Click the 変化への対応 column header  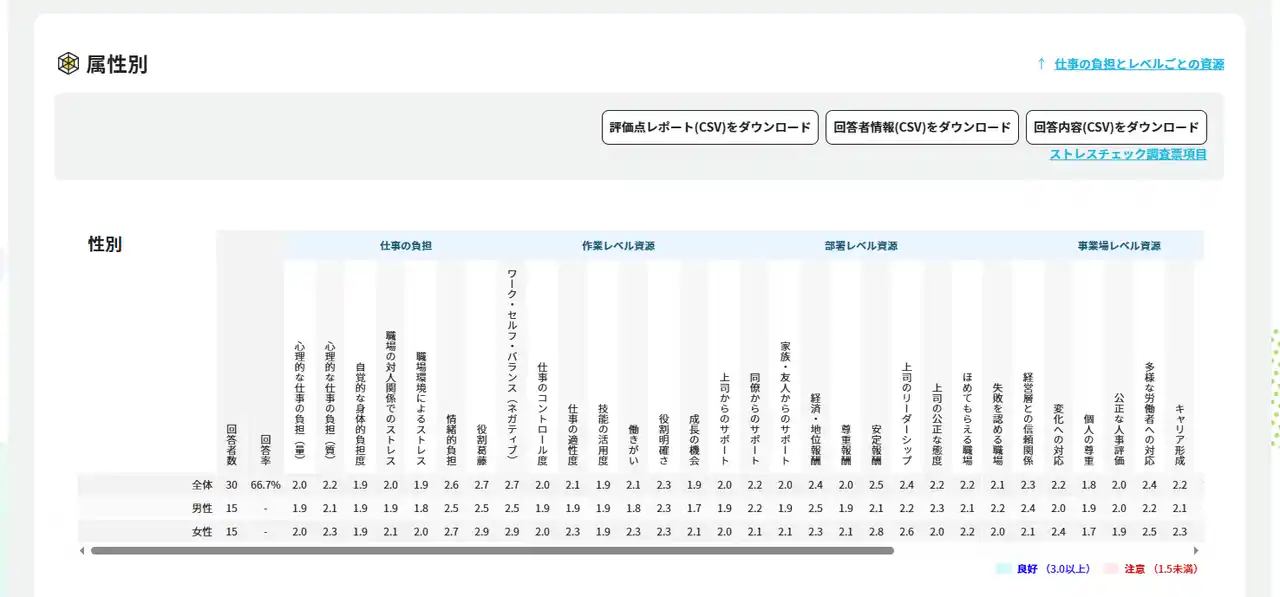(x=1059, y=434)
